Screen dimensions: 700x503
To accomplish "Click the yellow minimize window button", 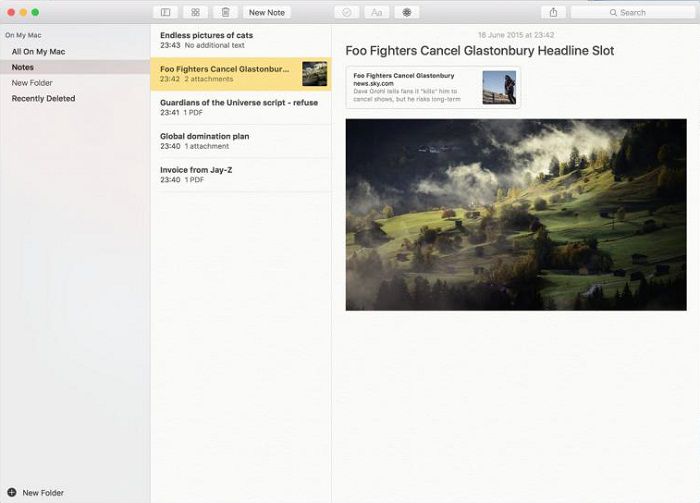I will coord(23,12).
